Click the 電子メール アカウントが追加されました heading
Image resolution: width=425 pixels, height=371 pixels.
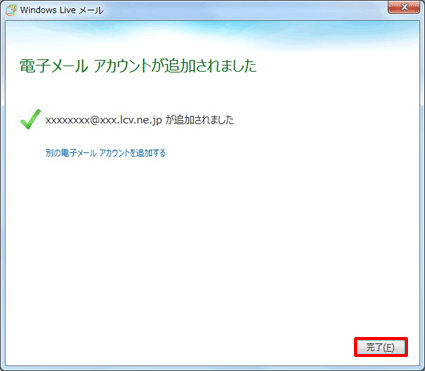pos(138,66)
